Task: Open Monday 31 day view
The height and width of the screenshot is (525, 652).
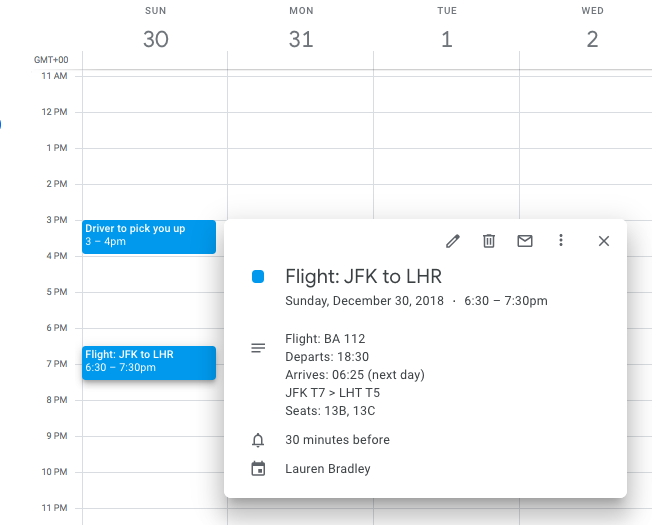Action: tap(301, 39)
